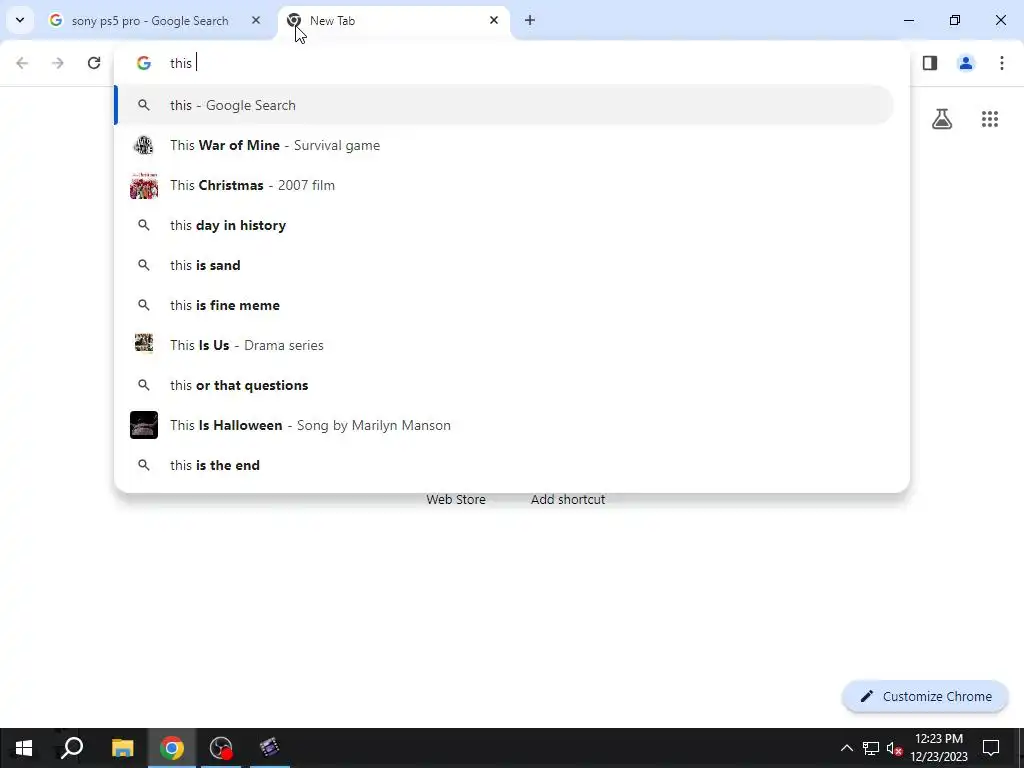
Task: Open the Chrome three-dot menu
Action: tap(1002, 63)
